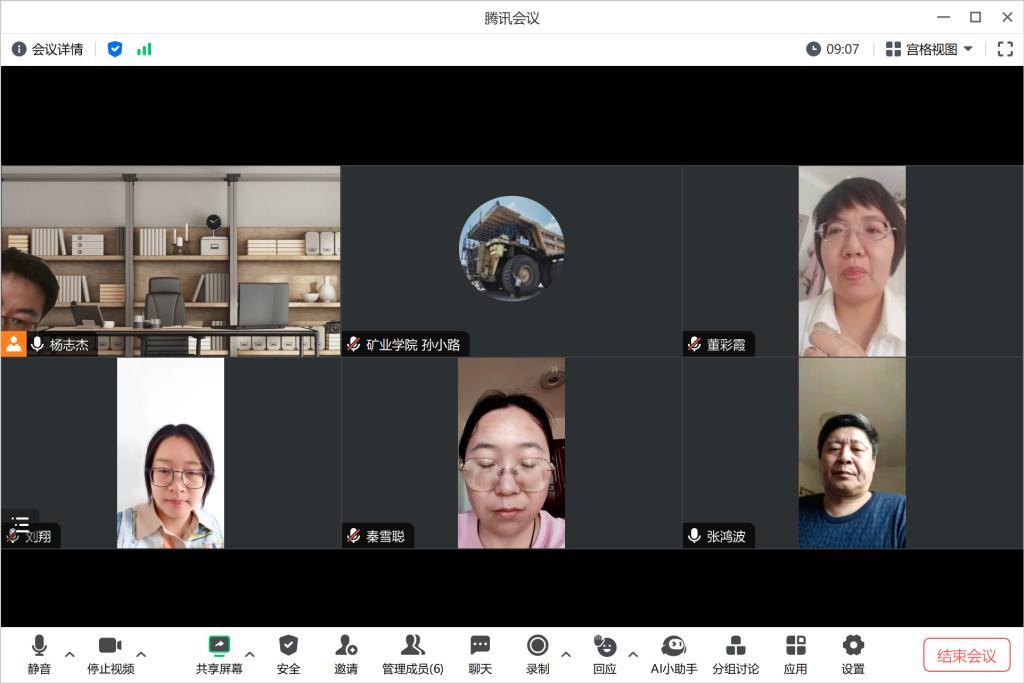Open 分组讨论 breakout rooms
Screen dimensions: 1024x683
736,655
